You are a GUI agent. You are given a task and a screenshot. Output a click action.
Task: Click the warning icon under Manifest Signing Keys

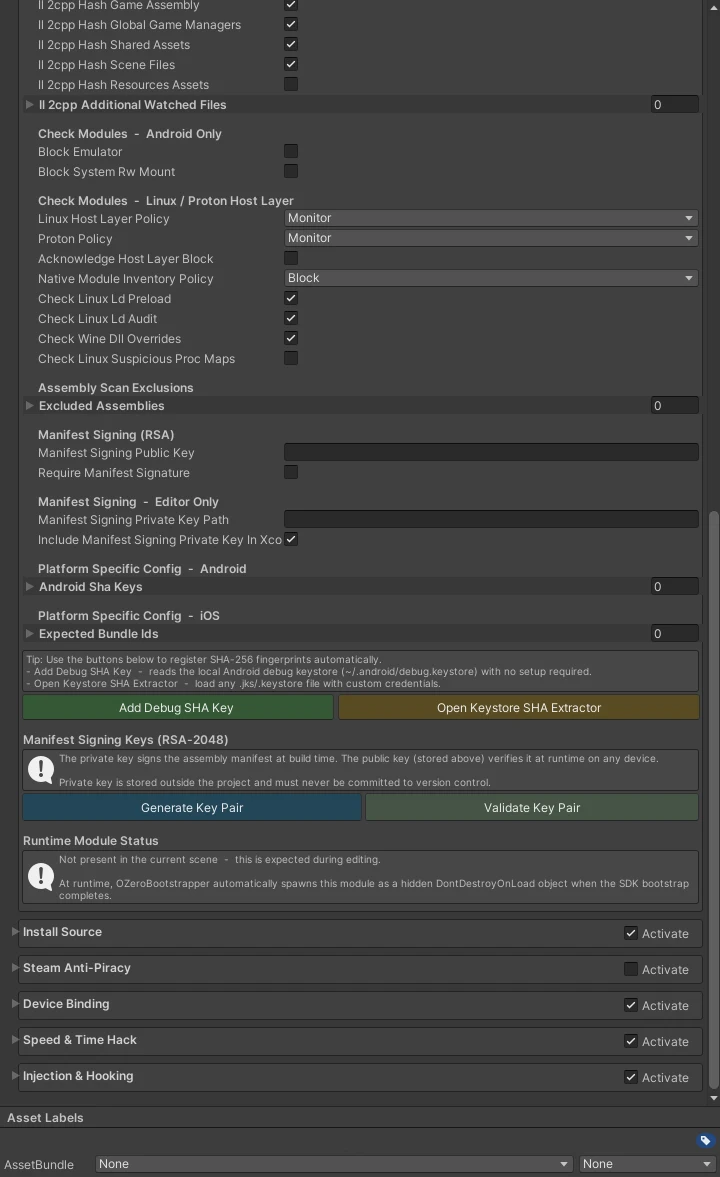(x=41, y=769)
